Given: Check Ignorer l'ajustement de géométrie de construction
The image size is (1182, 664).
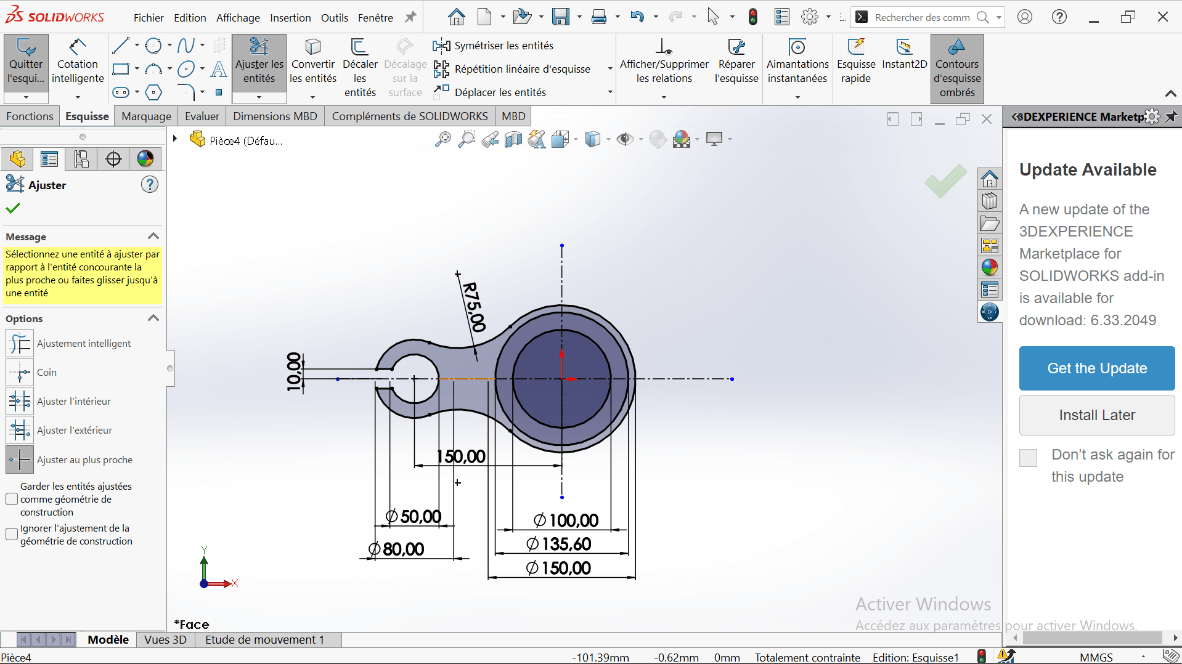Looking at the screenshot, I should point(12,535).
